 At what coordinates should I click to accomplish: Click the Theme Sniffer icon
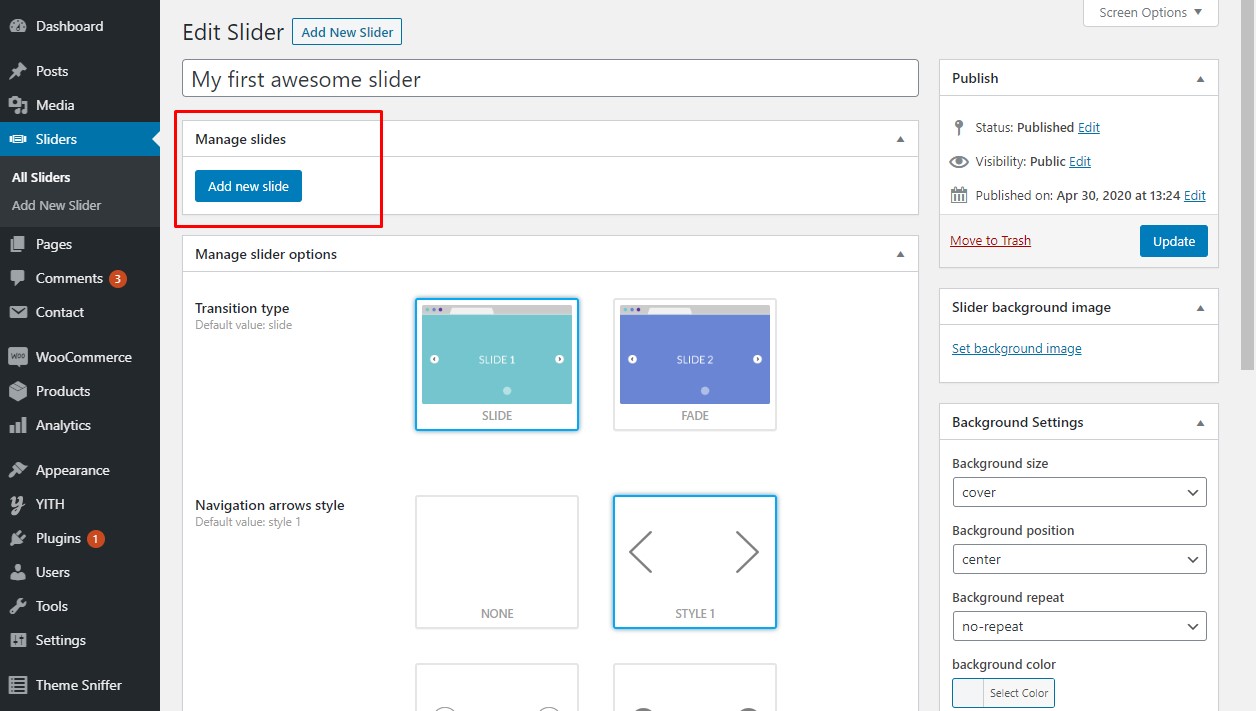point(18,685)
